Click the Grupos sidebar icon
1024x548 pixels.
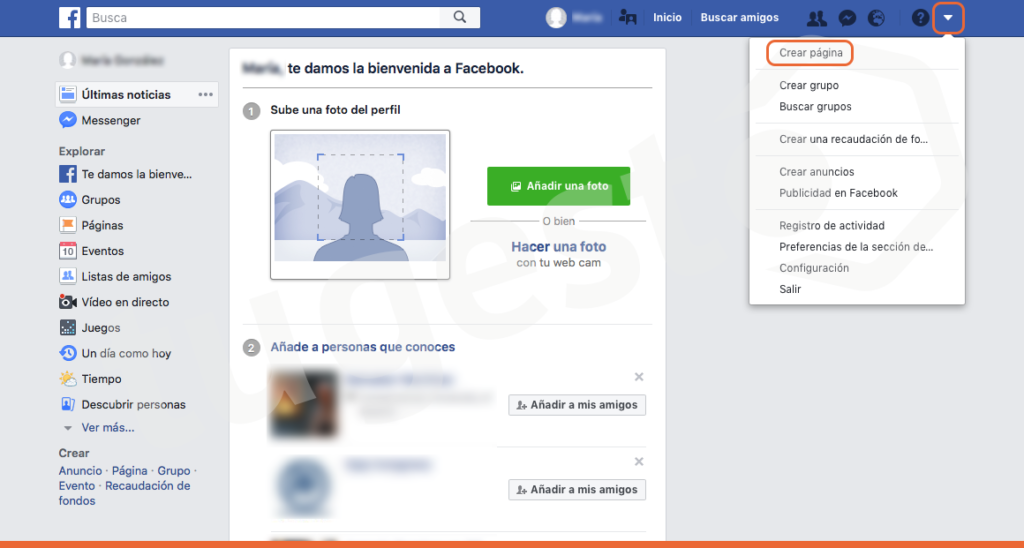[x=67, y=199]
